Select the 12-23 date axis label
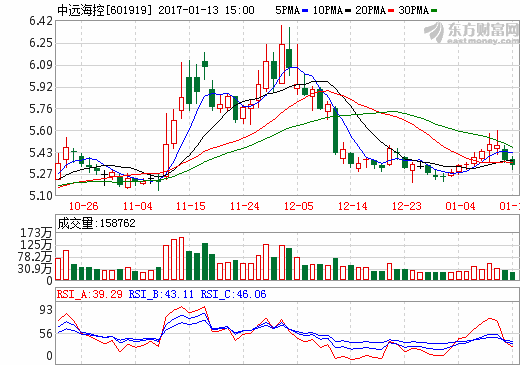This screenshot has height=365, width=520. (407, 206)
